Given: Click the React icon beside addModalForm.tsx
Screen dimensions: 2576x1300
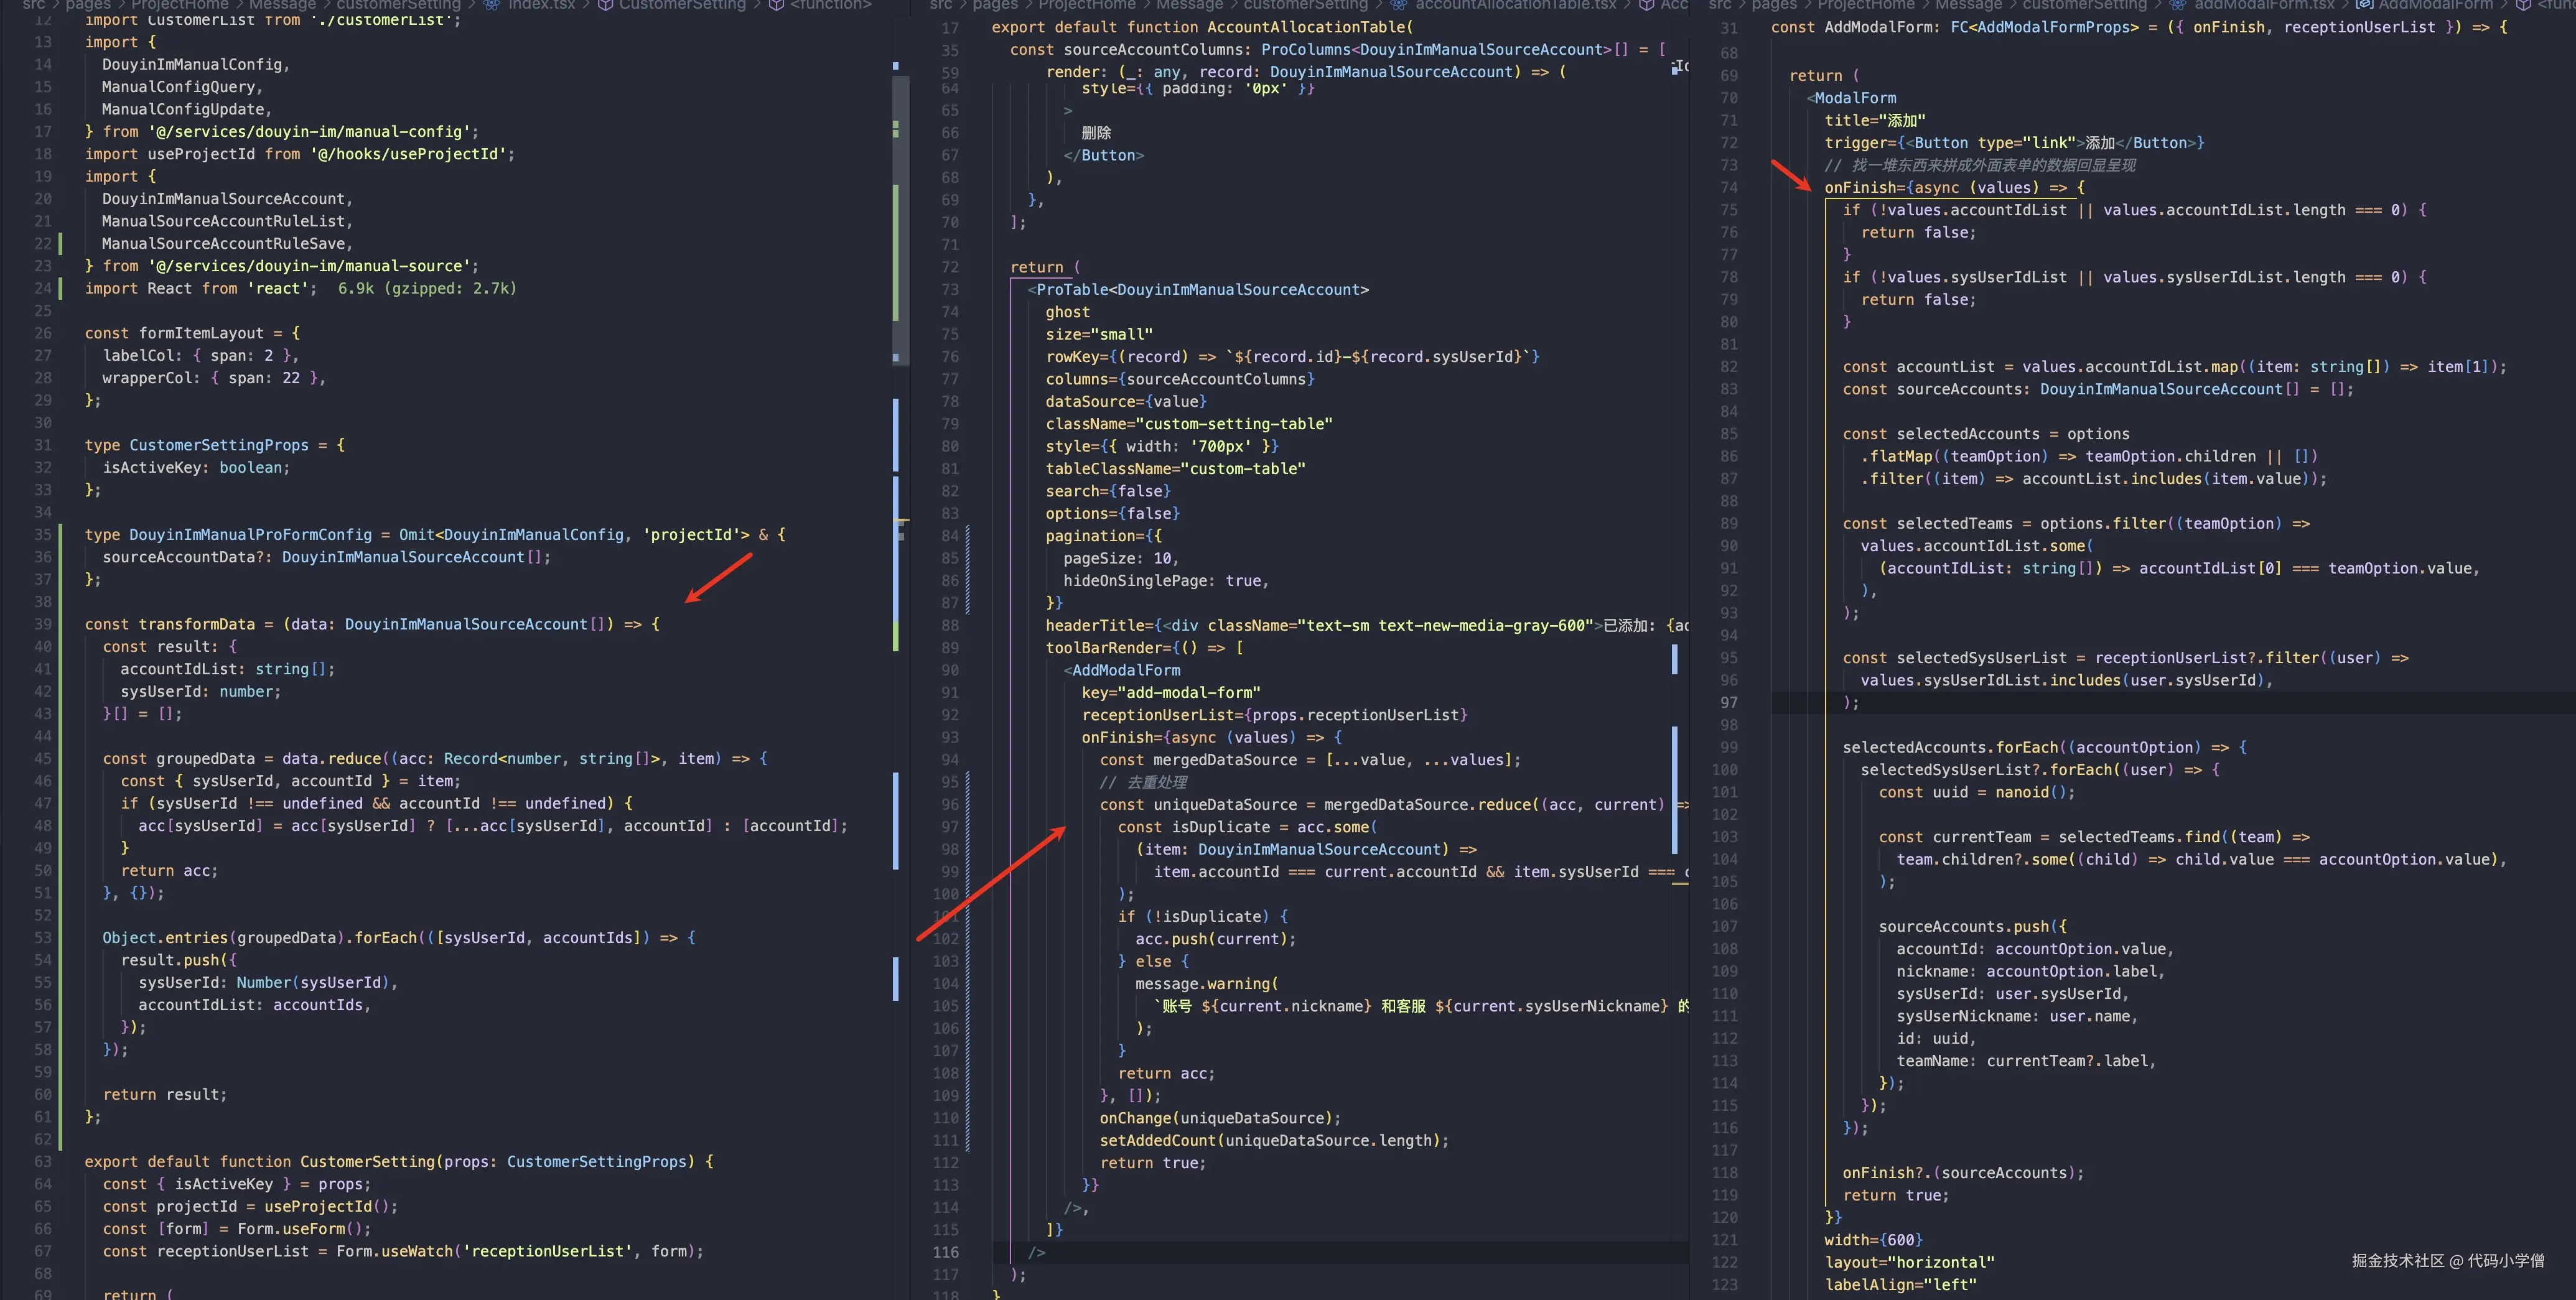Looking at the screenshot, I should pos(2177,5).
